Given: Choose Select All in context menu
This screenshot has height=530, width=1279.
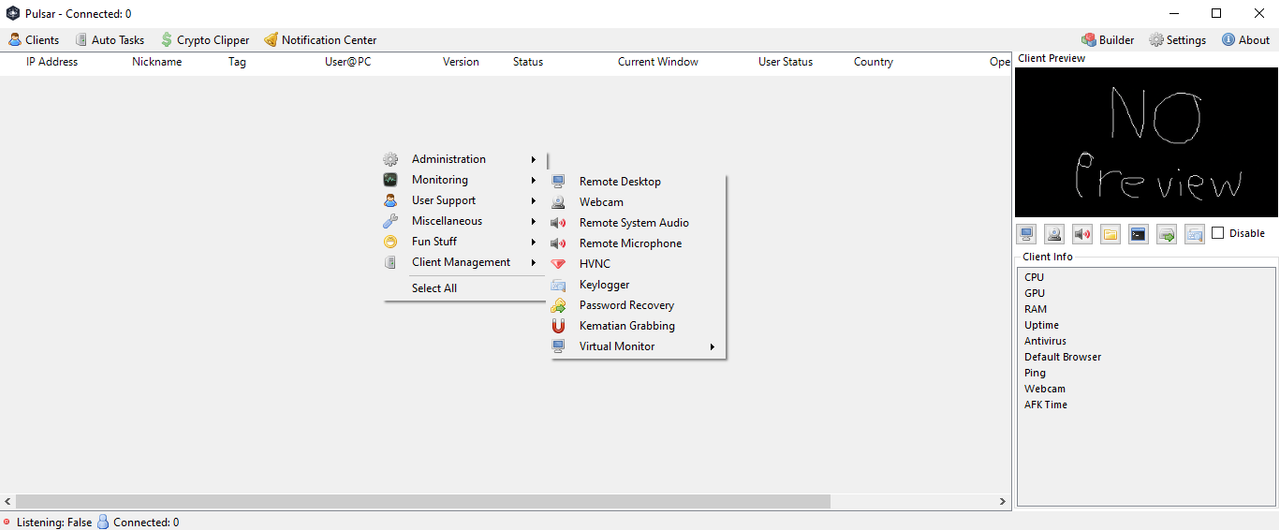Looking at the screenshot, I should point(464,288).
